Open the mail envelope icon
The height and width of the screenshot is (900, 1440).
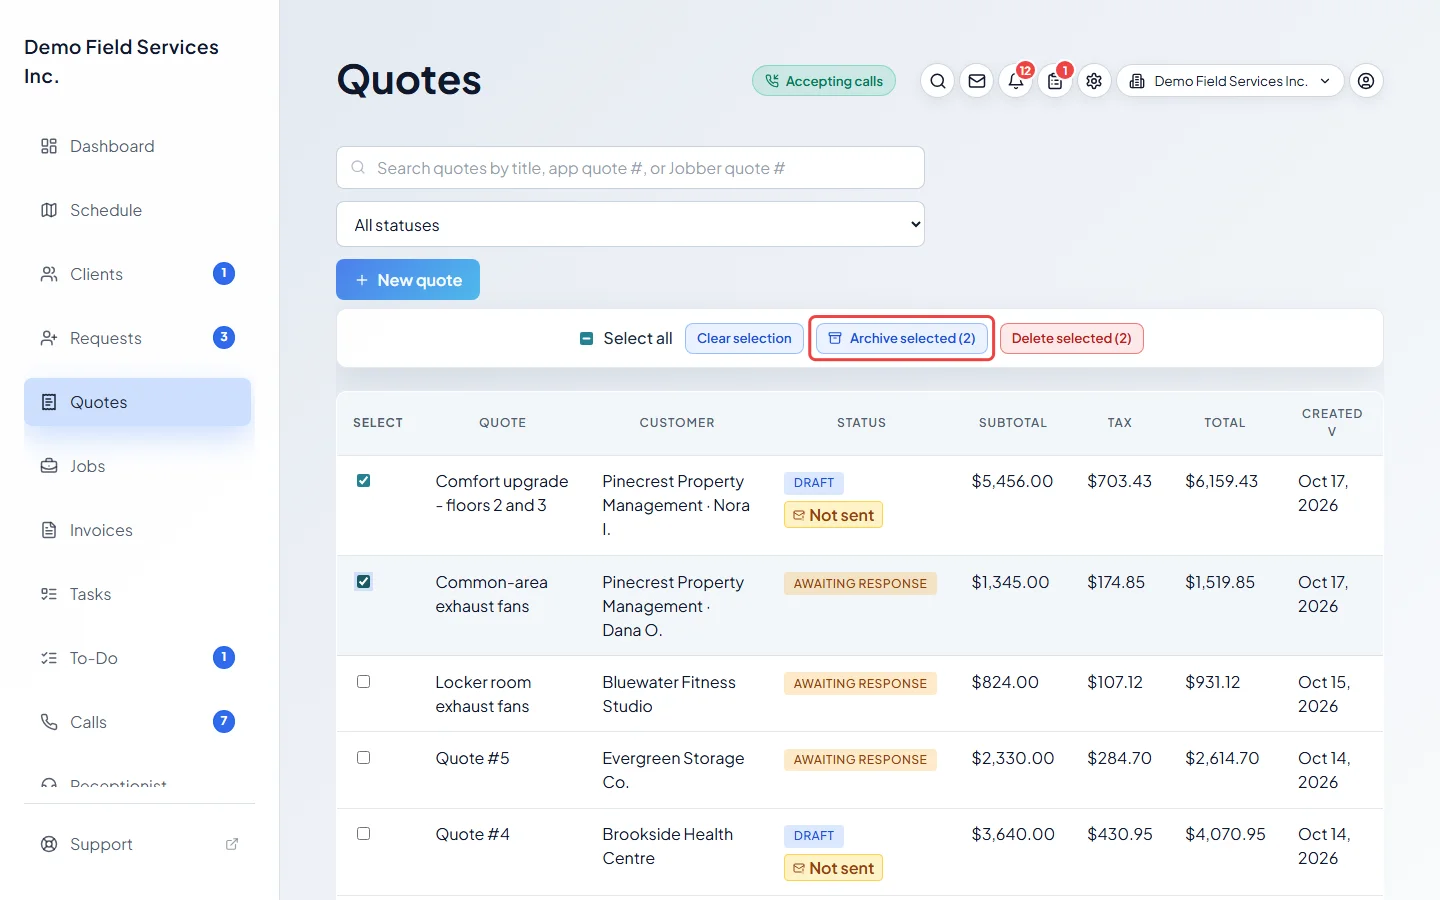click(x=977, y=81)
